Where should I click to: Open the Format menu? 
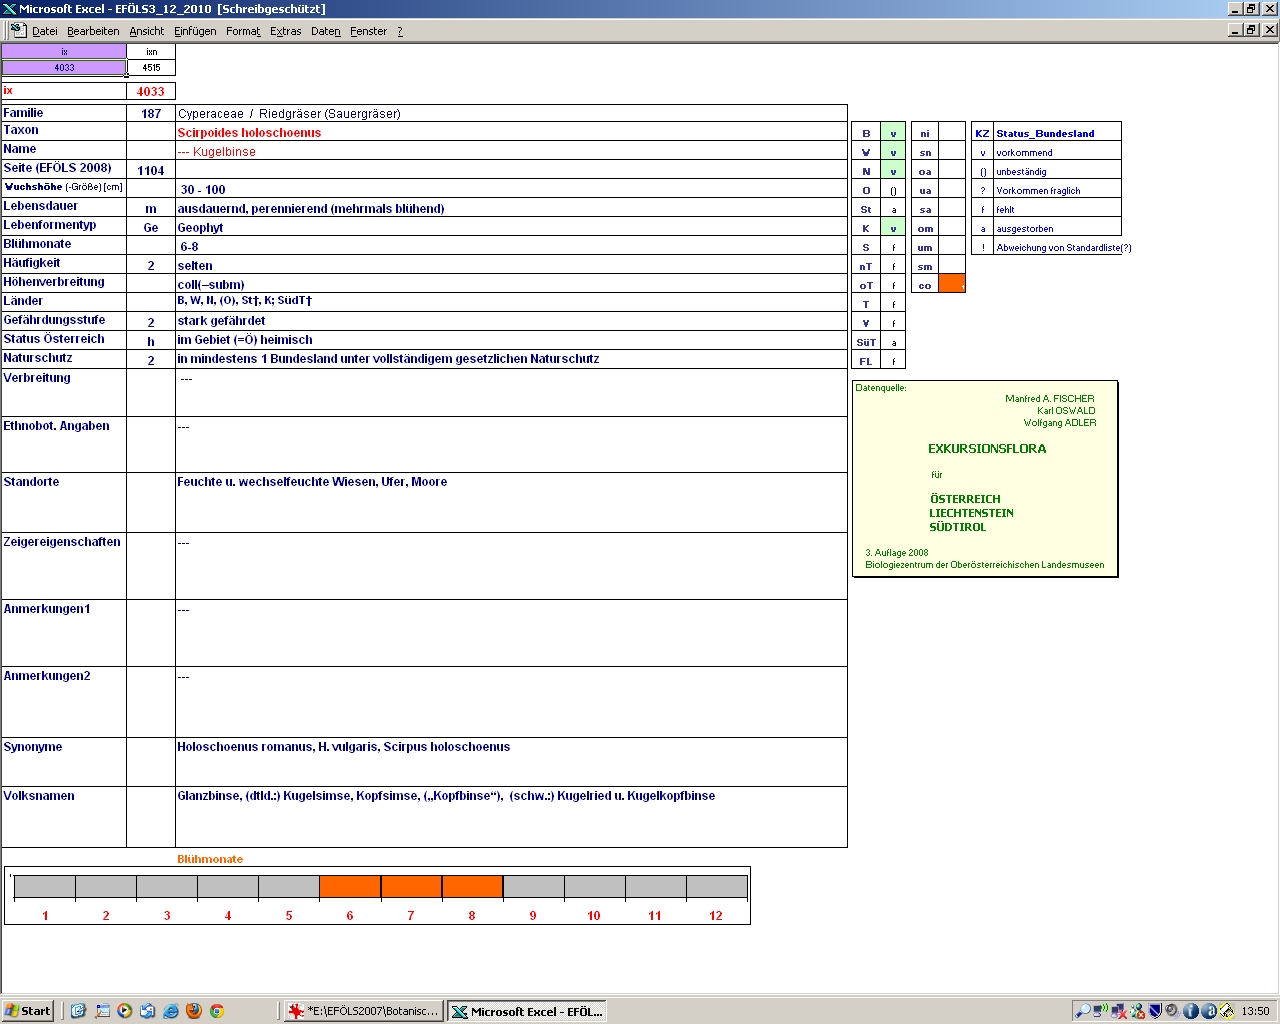[243, 31]
